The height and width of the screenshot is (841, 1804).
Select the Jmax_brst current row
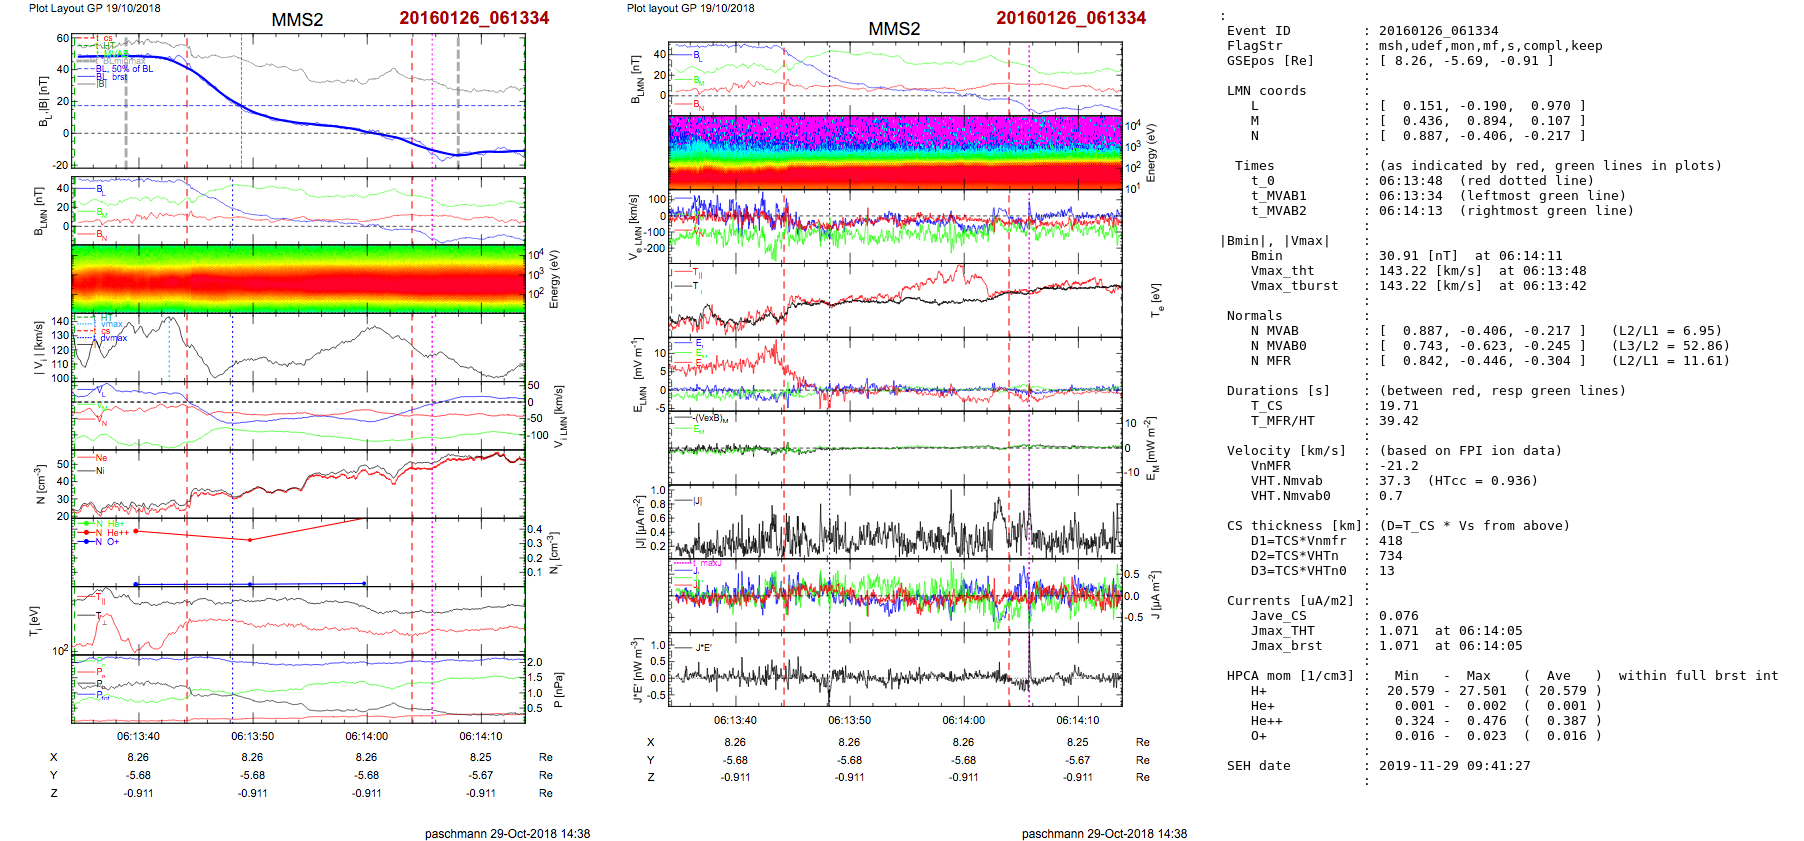tap(1284, 646)
